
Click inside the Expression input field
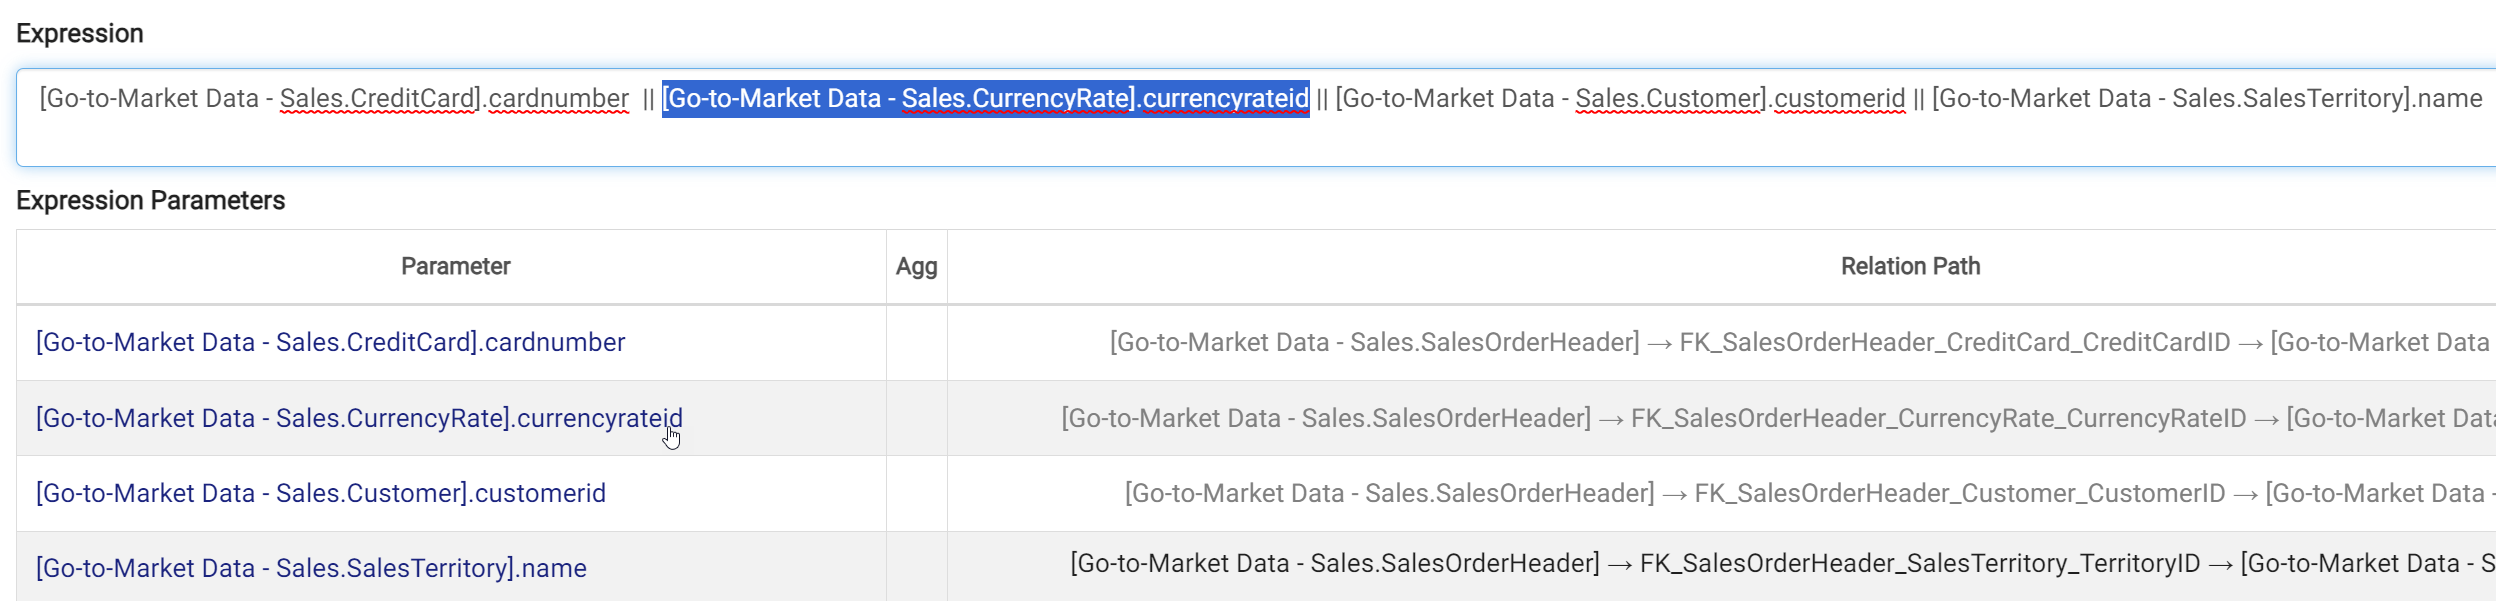[x=1200, y=140]
